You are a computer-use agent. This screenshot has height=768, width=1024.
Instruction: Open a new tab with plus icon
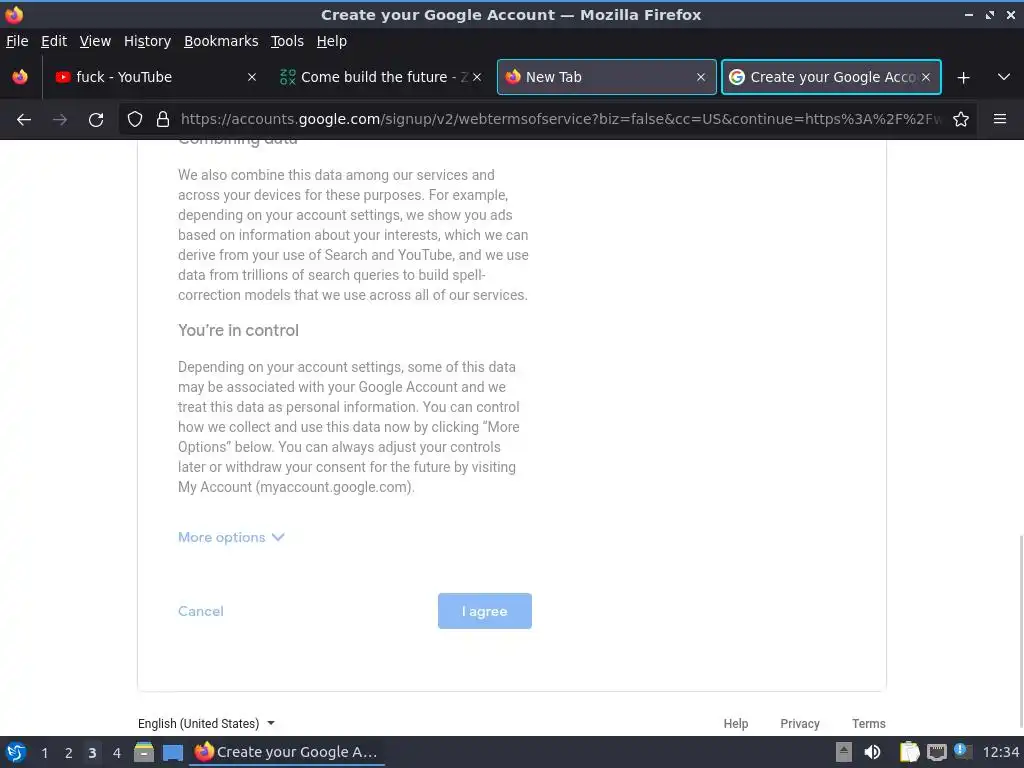click(x=963, y=78)
